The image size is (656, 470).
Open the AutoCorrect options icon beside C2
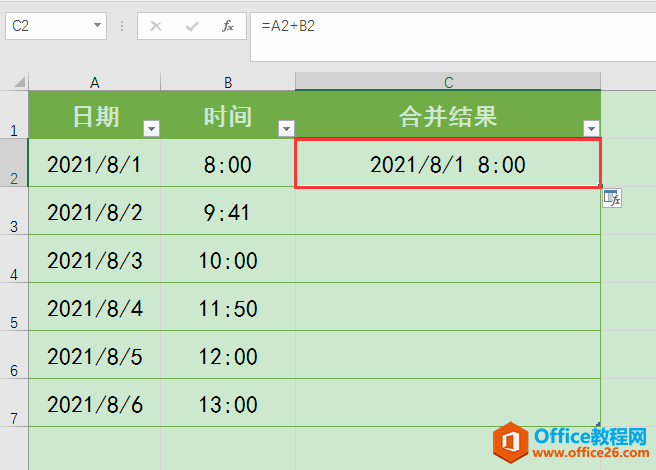click(612, 198)
